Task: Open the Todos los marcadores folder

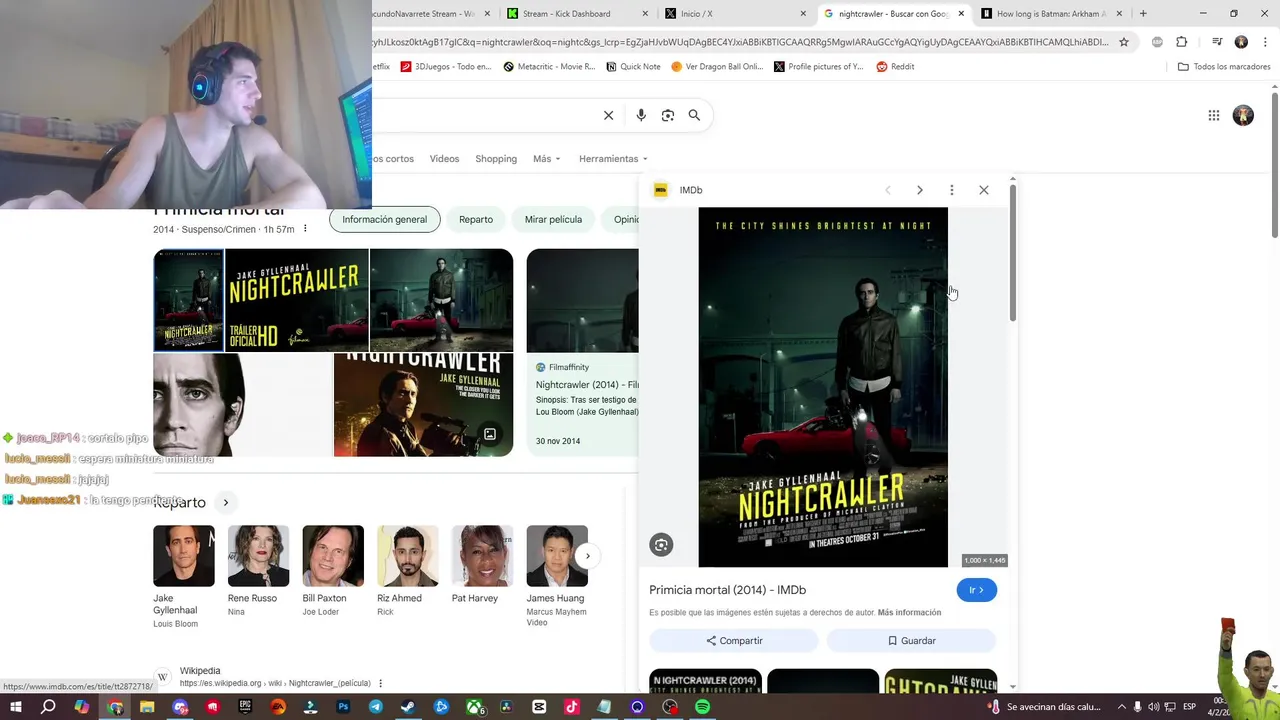Action: [1225, 67]
